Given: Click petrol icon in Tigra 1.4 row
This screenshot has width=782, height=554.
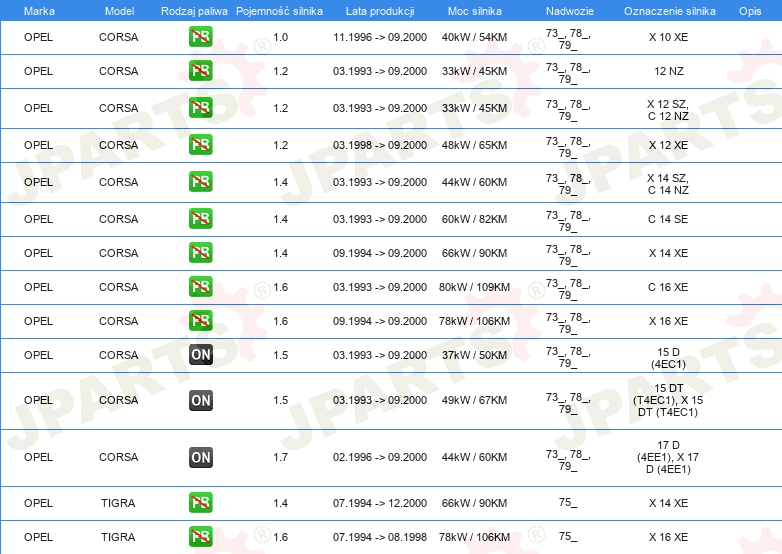Looking at the screenshot, I should pos(200,503).
